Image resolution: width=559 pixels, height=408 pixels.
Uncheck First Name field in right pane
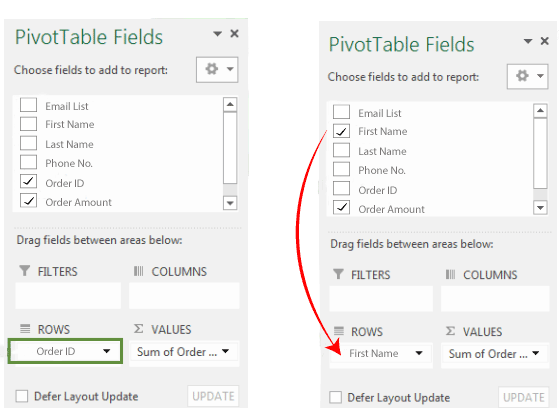click(x=342, y=131)
